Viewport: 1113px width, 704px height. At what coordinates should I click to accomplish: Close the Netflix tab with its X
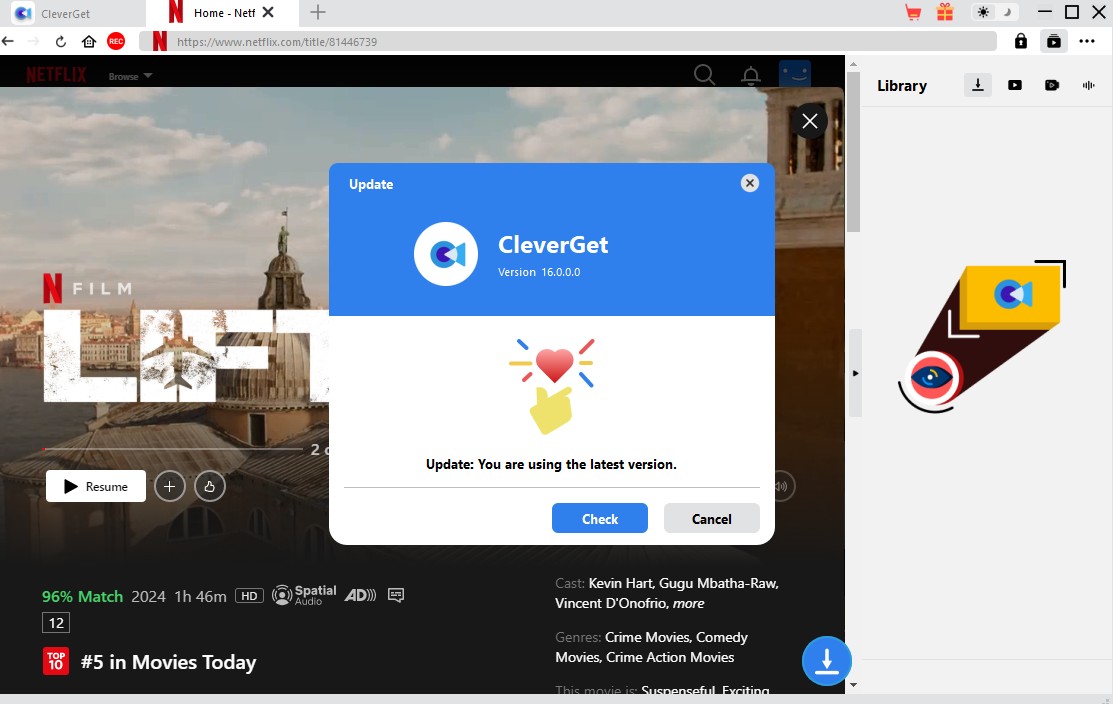[268, 12]
